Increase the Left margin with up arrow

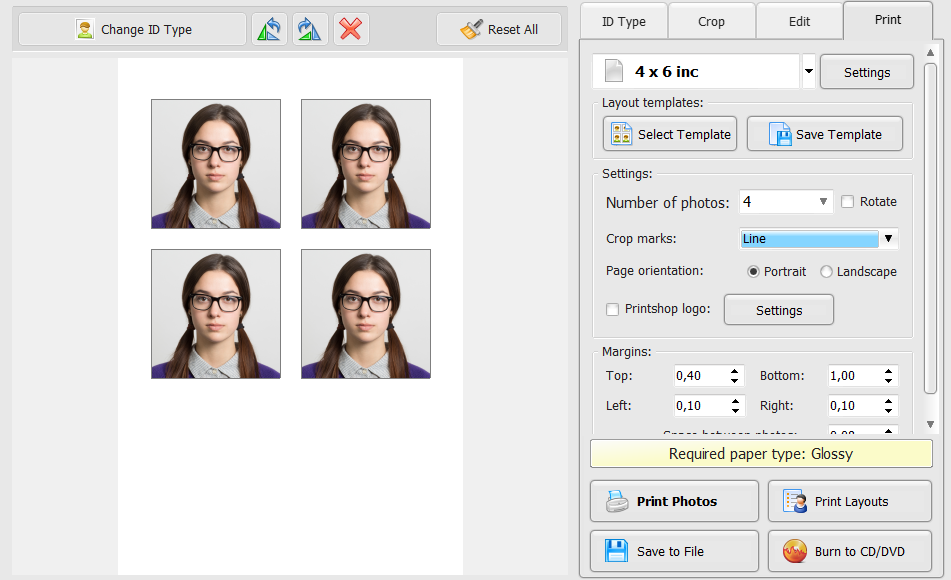click(x=735, y=400)
